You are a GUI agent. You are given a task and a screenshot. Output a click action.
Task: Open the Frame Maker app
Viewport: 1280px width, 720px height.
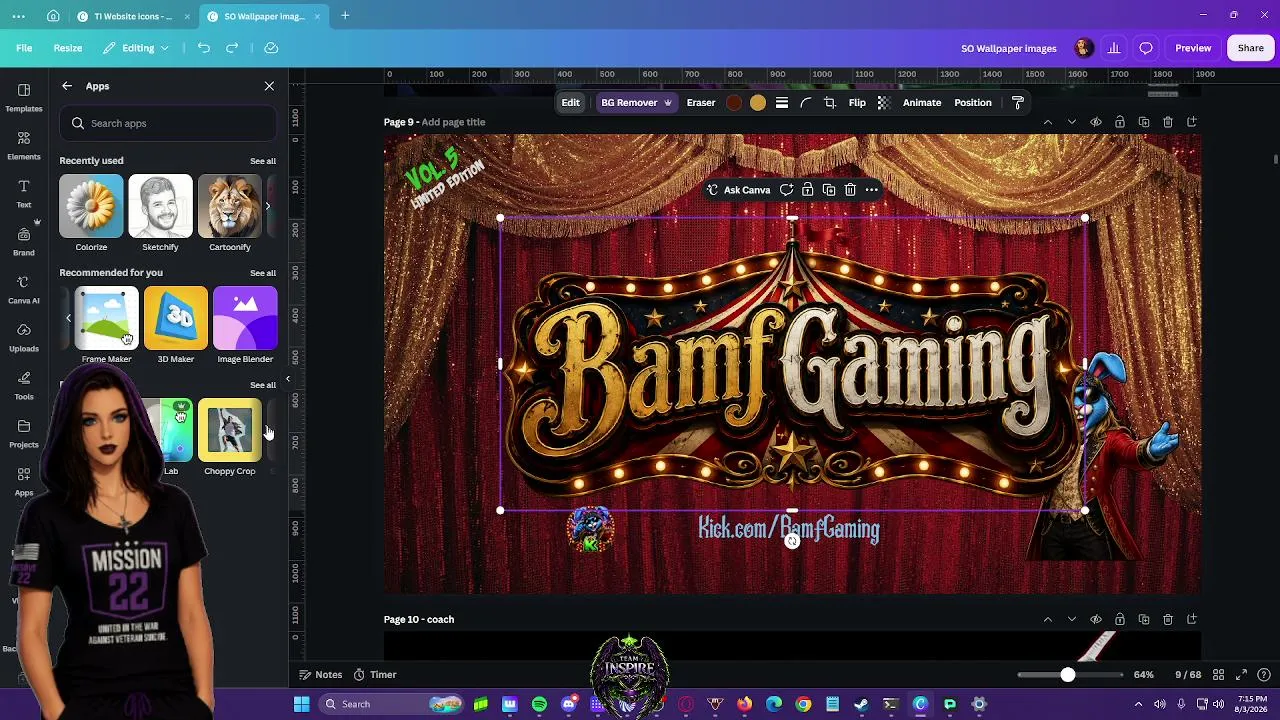106,326
